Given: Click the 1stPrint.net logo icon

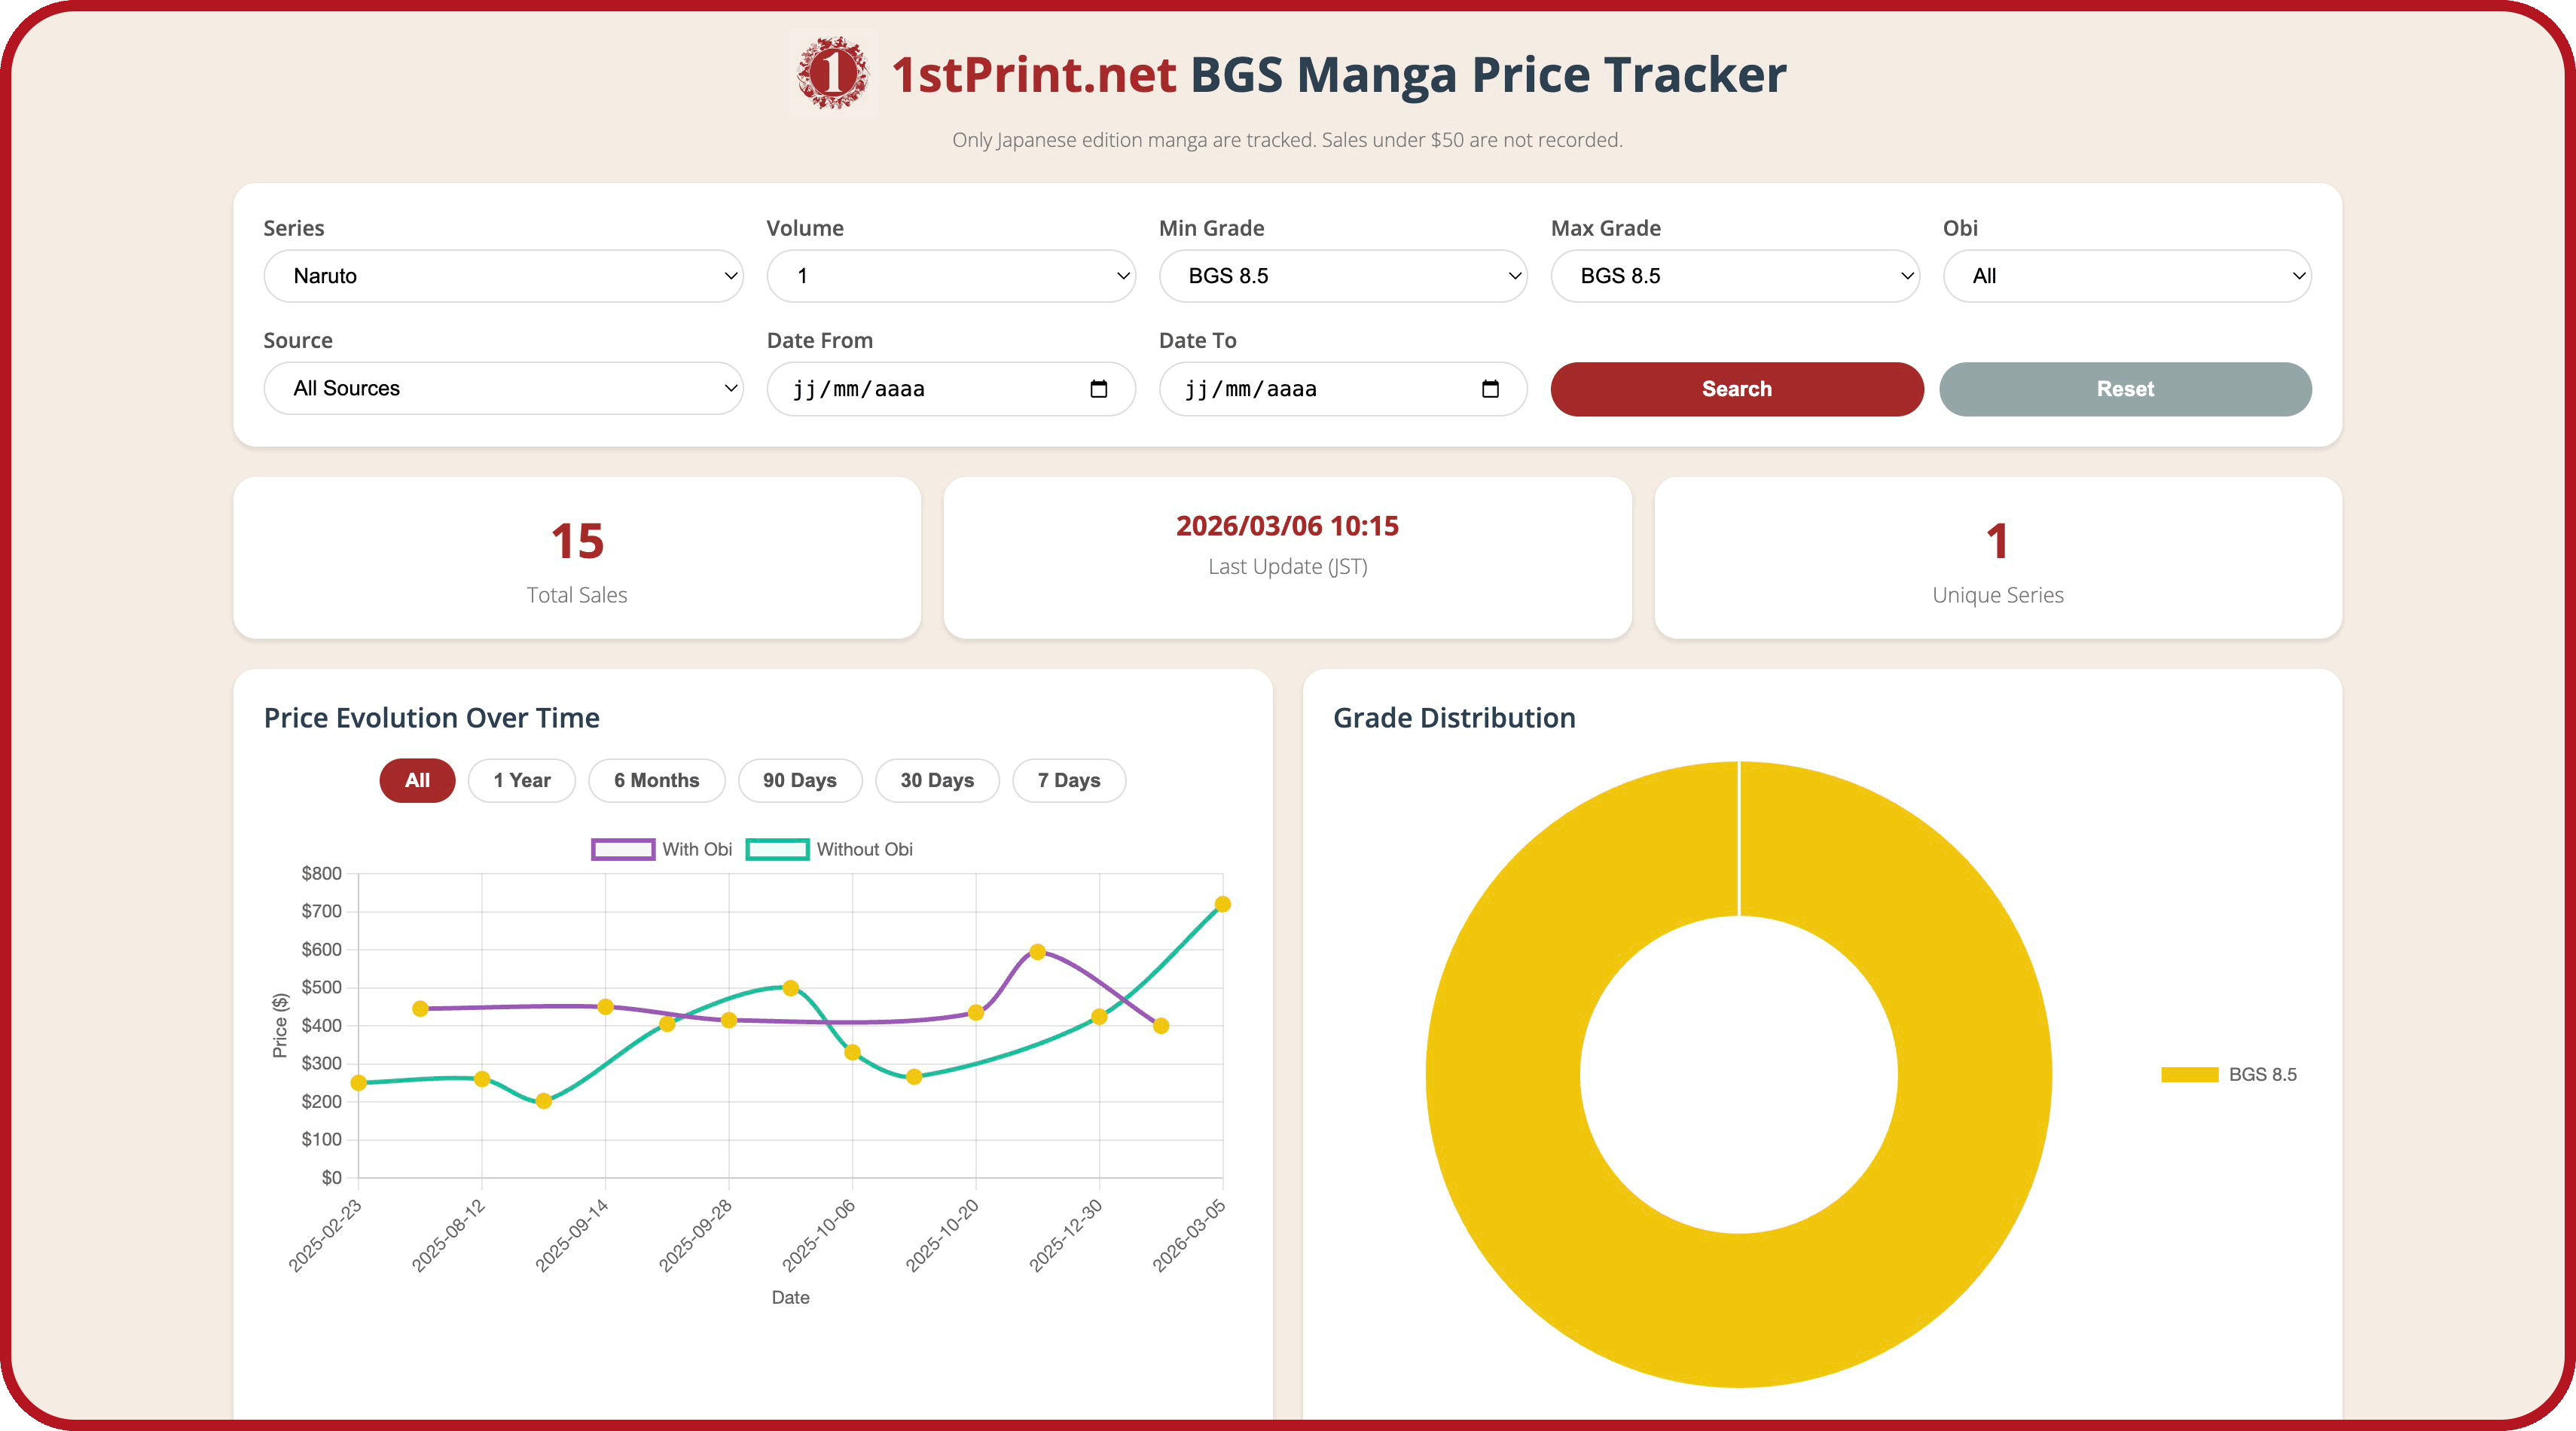Looking at the screenshot, I should (x=832, y=74).
